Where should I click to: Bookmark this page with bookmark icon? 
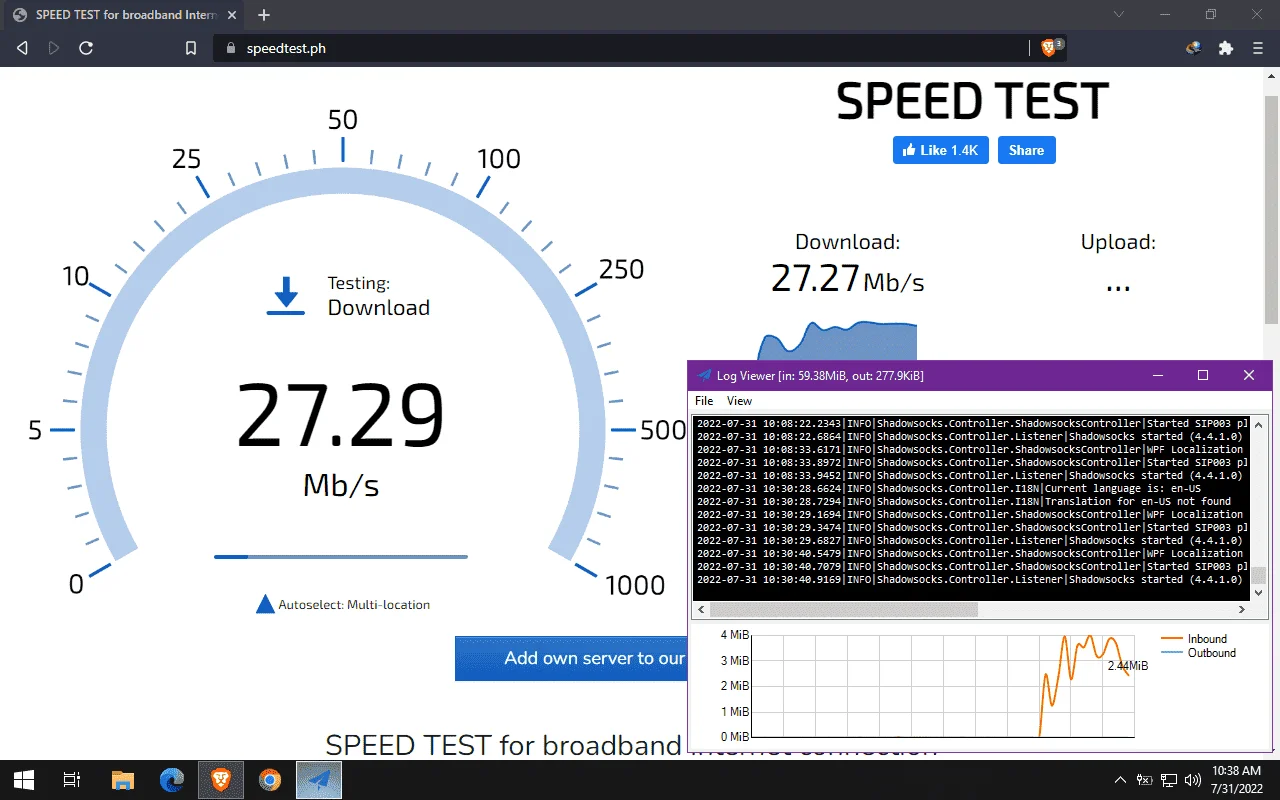[x=191, y=48]
